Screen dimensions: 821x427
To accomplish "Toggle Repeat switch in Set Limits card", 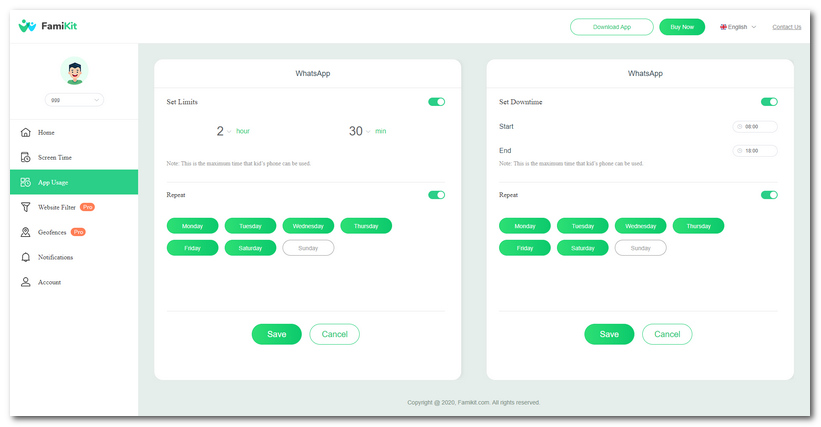I will [437, 195].
